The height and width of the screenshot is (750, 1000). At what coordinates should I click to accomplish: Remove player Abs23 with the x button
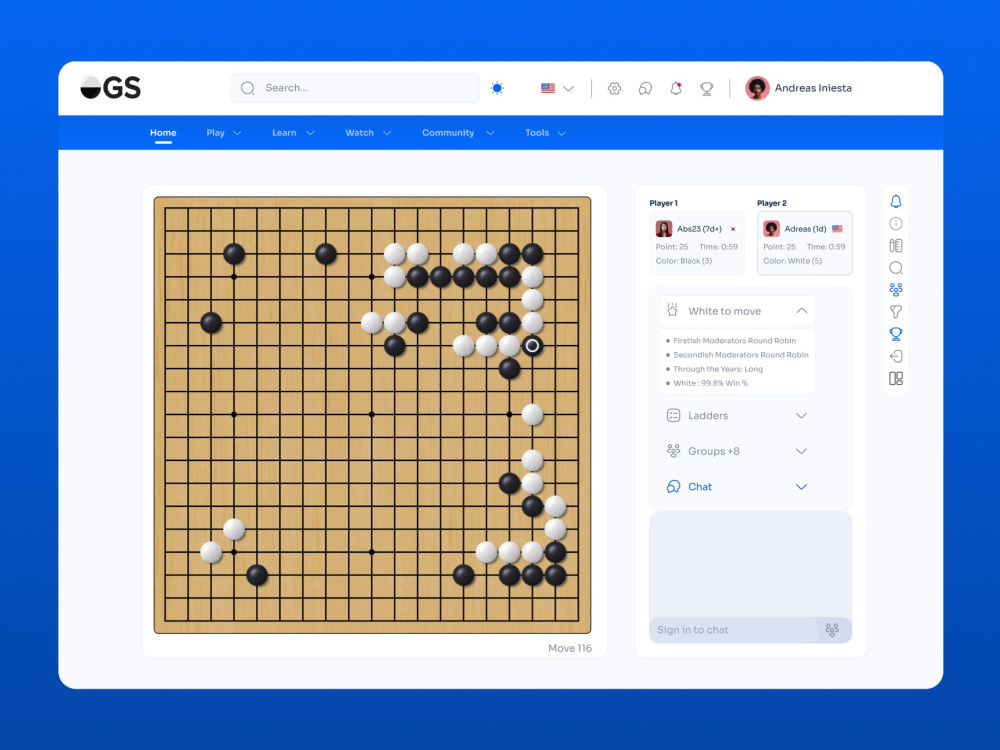731,228
